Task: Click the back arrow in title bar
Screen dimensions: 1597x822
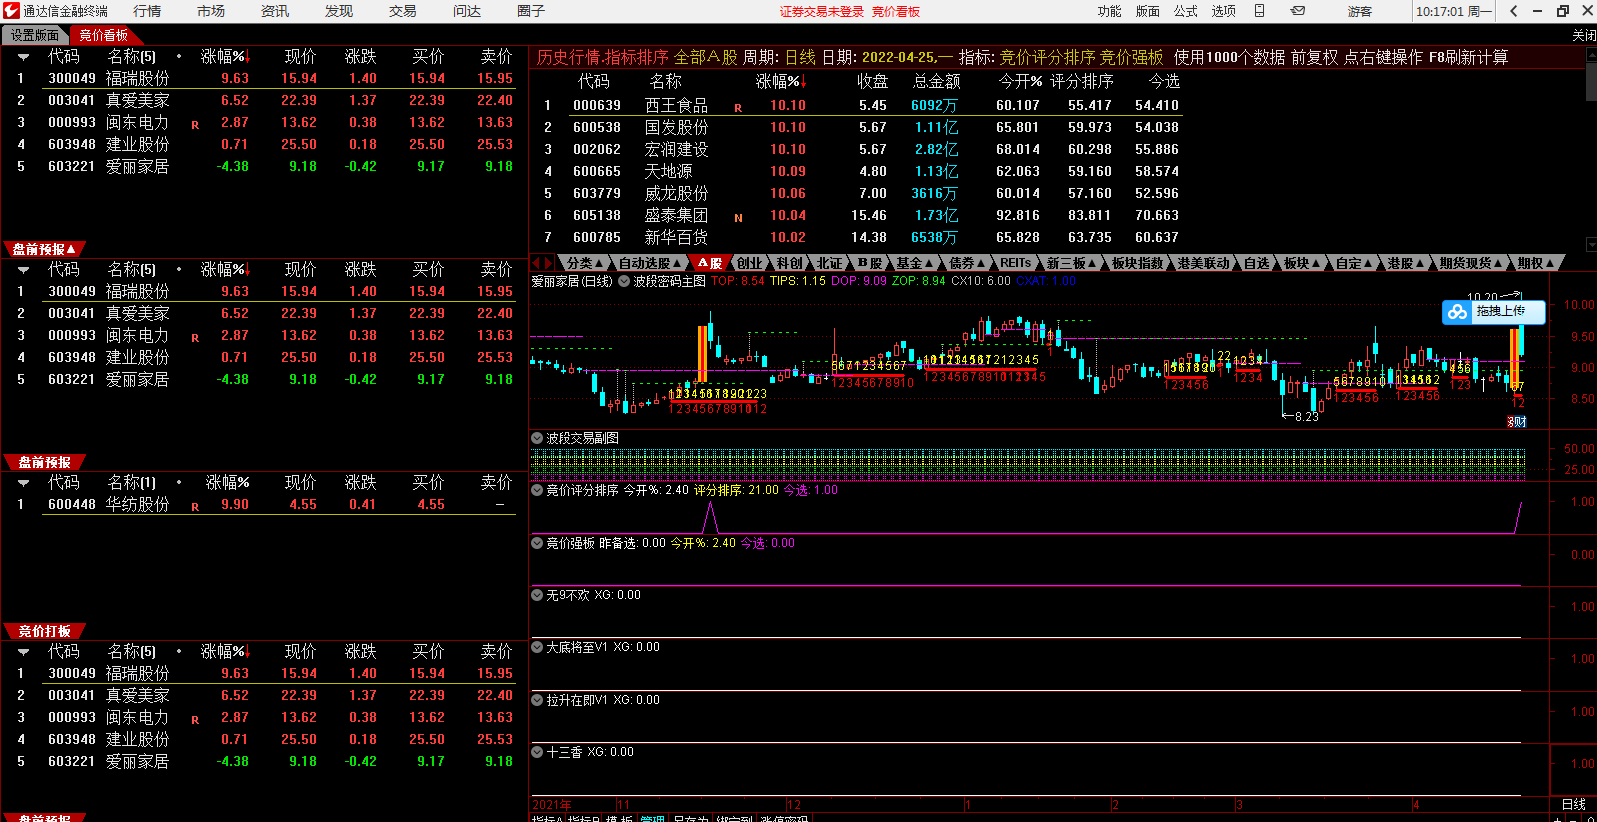Action: point(1514,11)
